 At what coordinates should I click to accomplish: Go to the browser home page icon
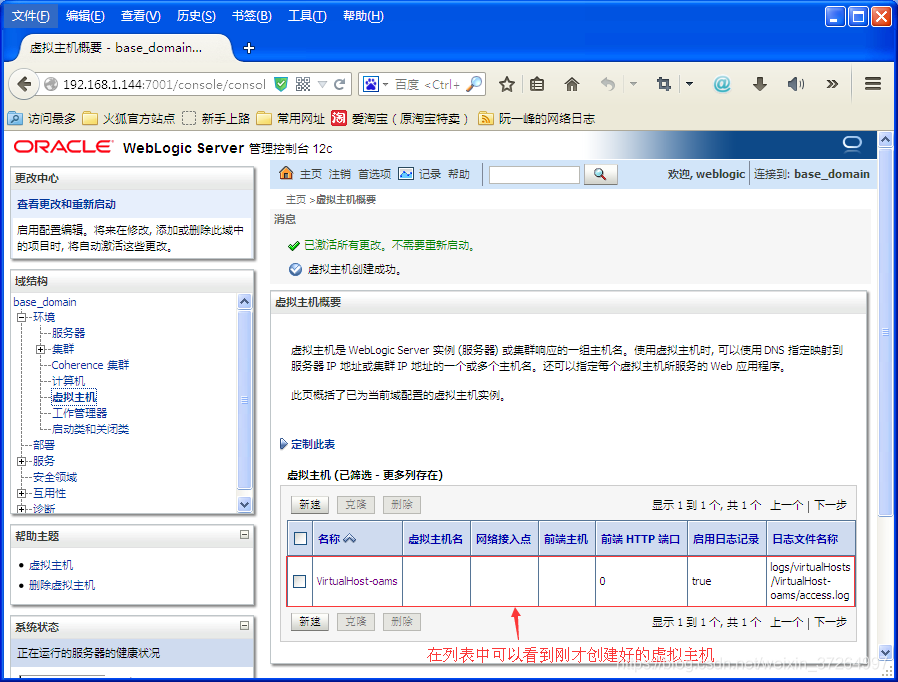click(572, 85)
